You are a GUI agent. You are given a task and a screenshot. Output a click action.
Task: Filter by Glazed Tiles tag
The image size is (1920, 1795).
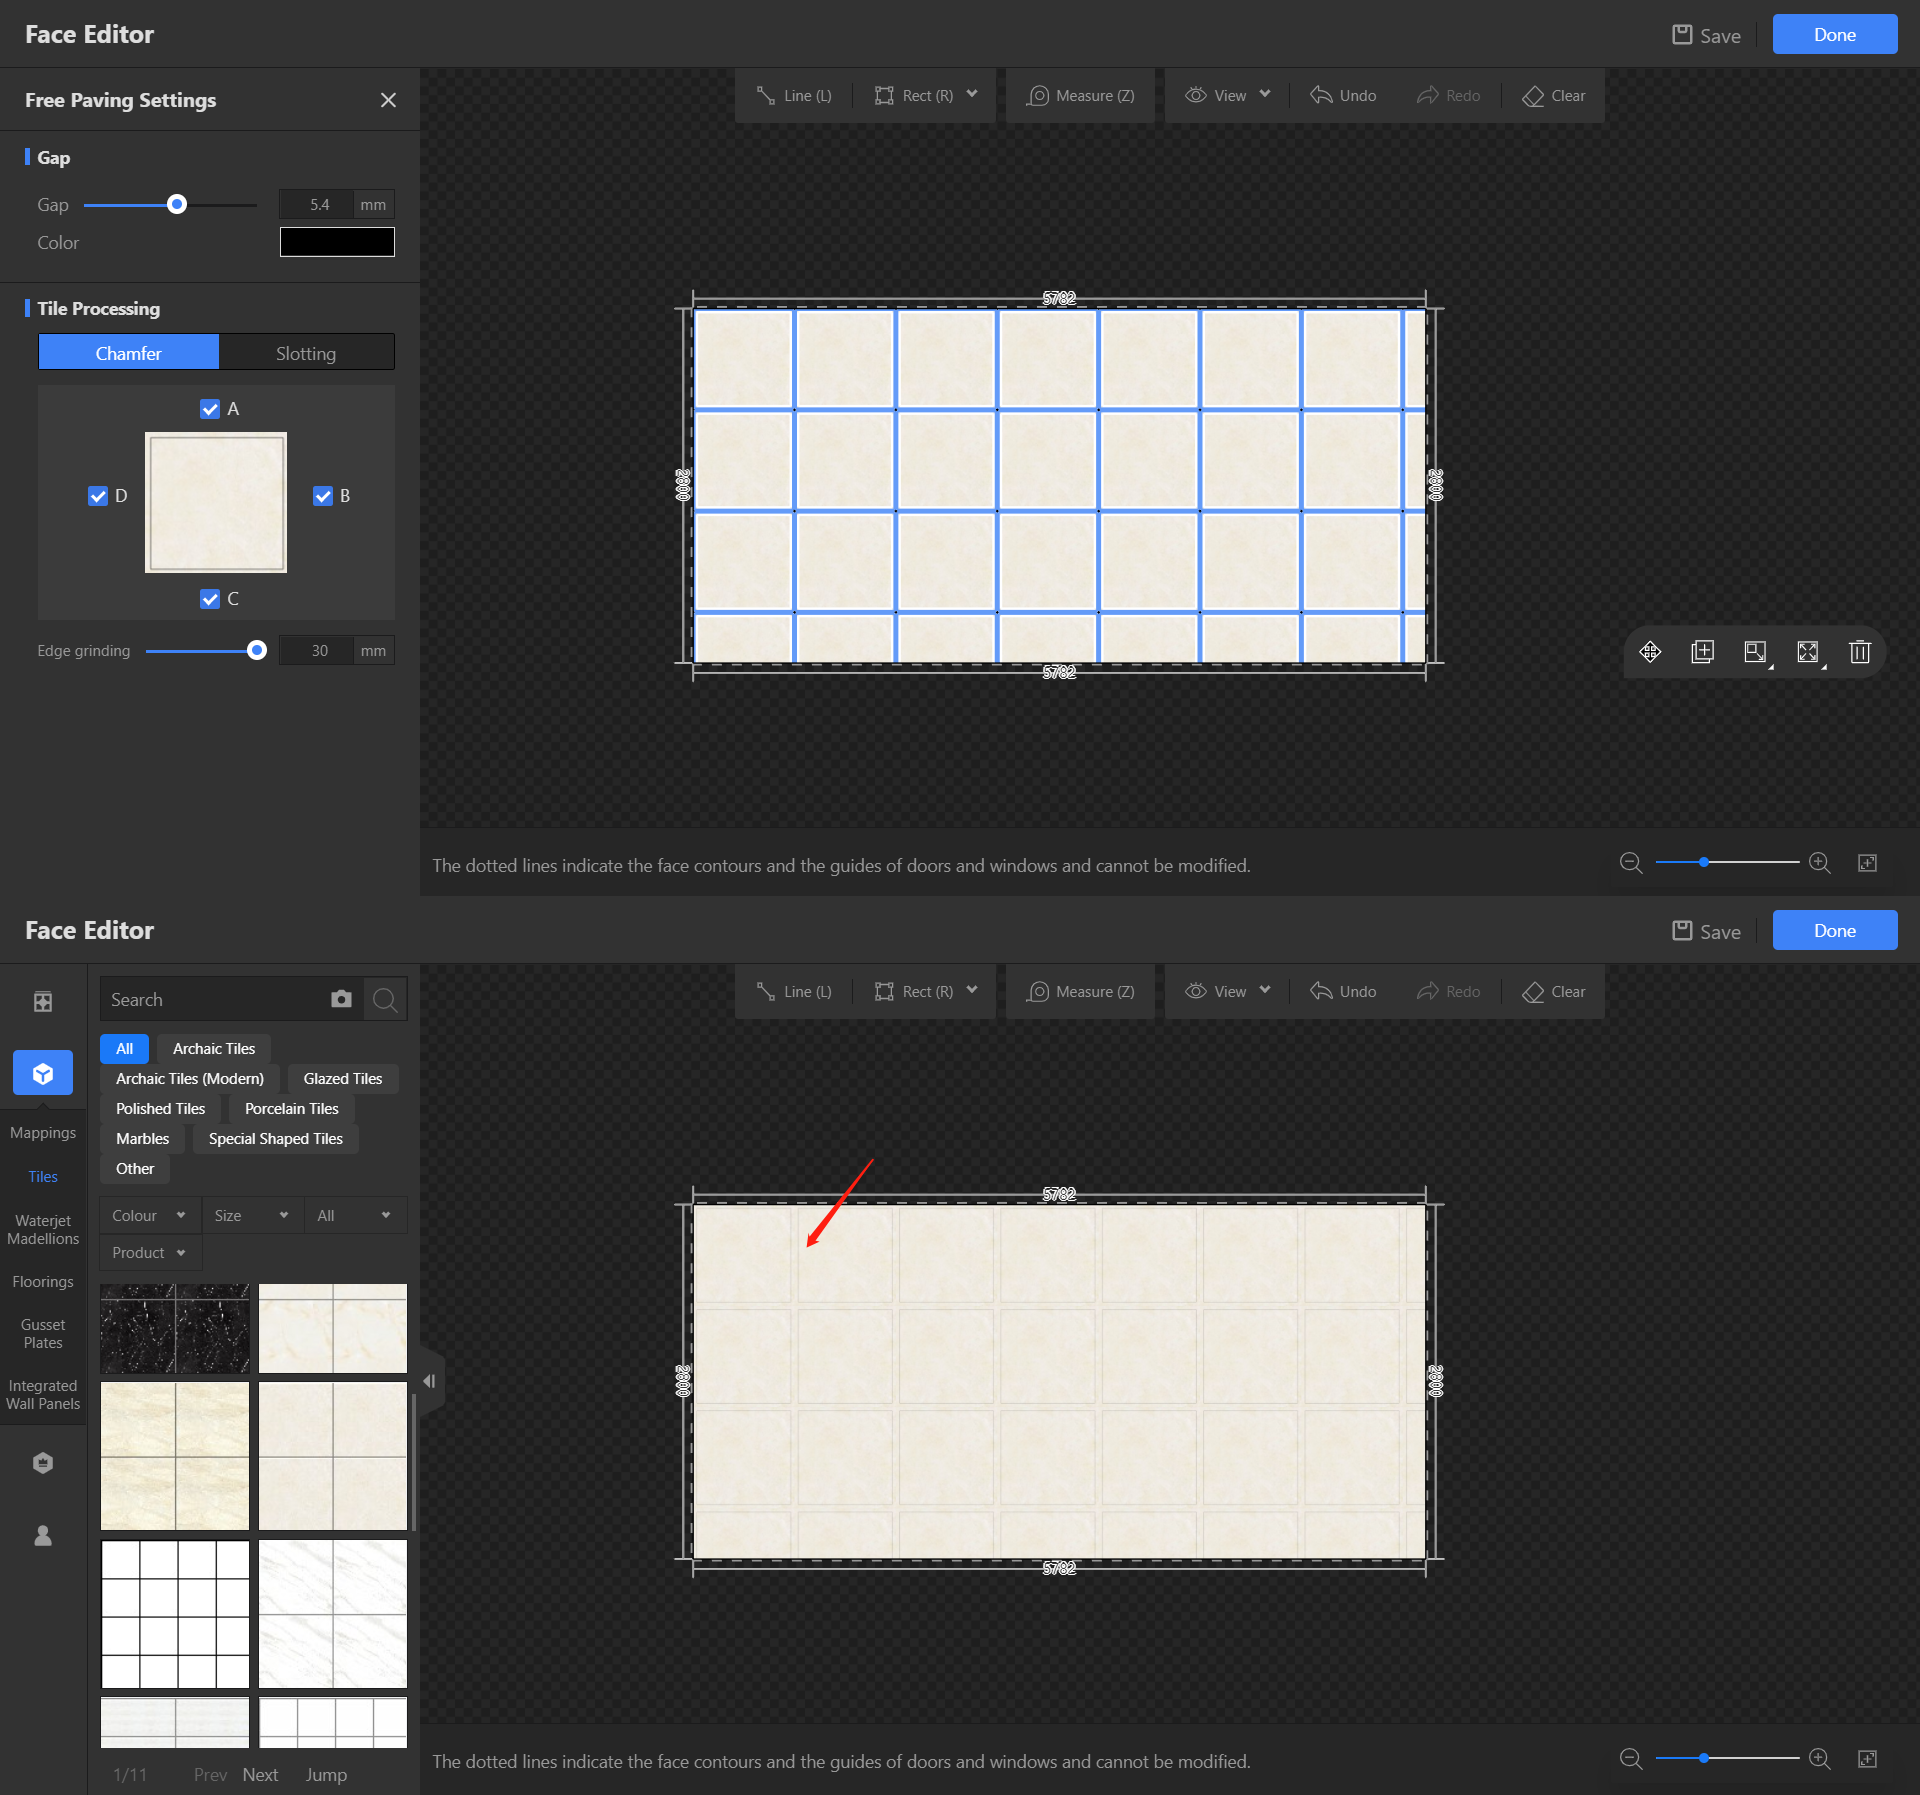342,1078
